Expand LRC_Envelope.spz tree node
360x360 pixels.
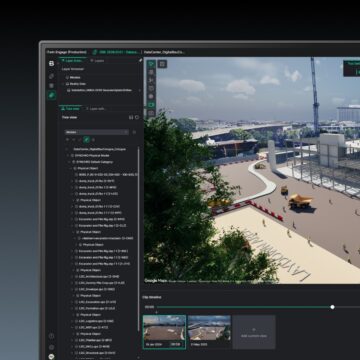(72, 289)
